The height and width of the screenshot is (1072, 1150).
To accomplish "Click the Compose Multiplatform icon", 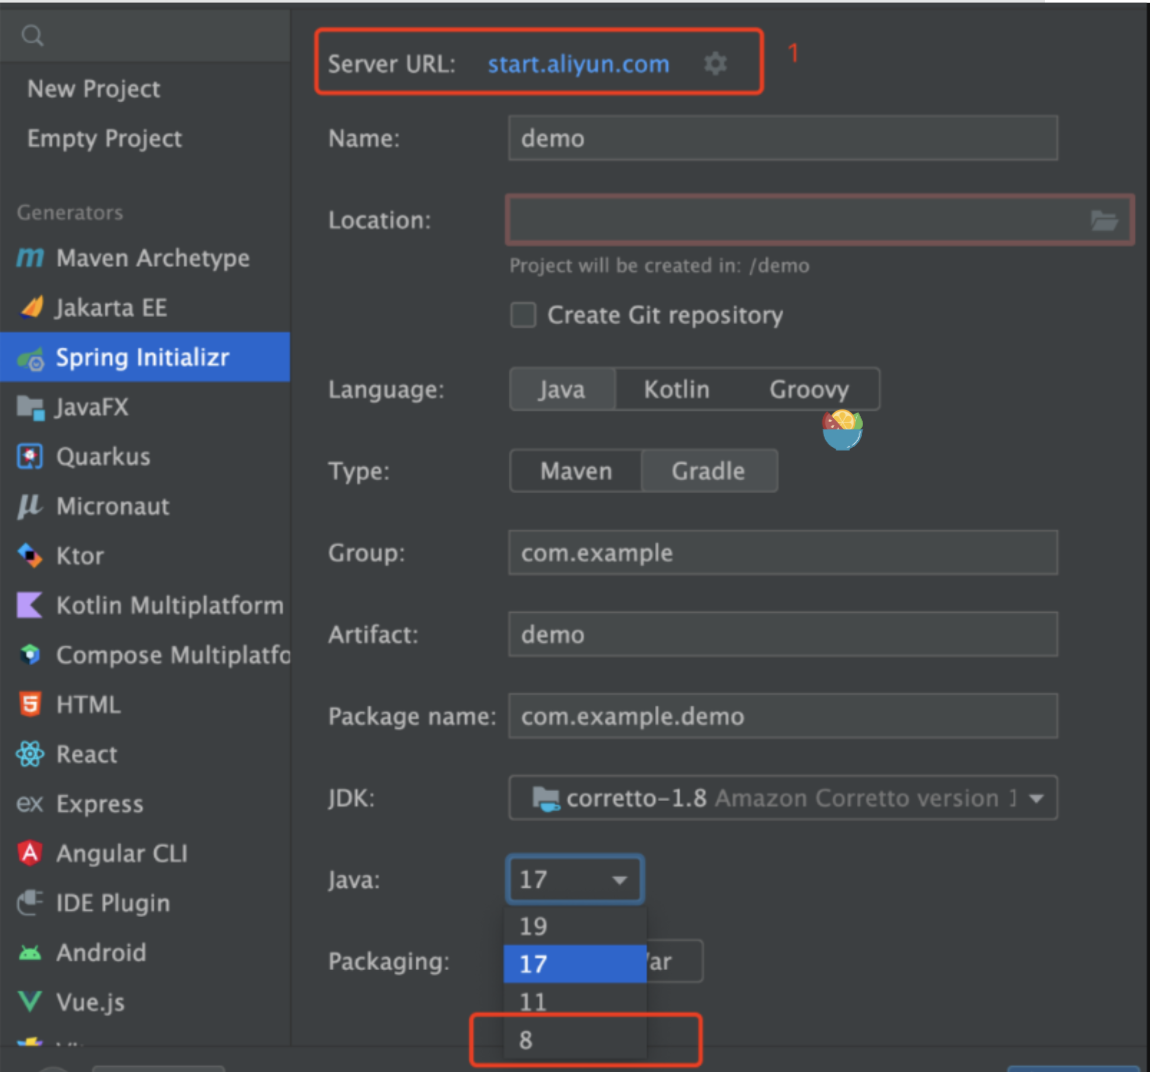I will 30,654.
